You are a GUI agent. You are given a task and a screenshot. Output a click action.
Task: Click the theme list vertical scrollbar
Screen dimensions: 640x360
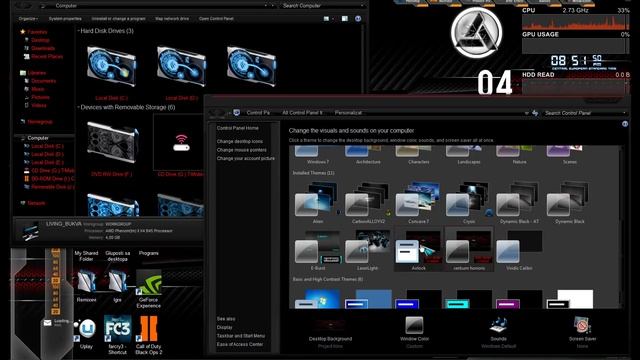tap(622, 227)
